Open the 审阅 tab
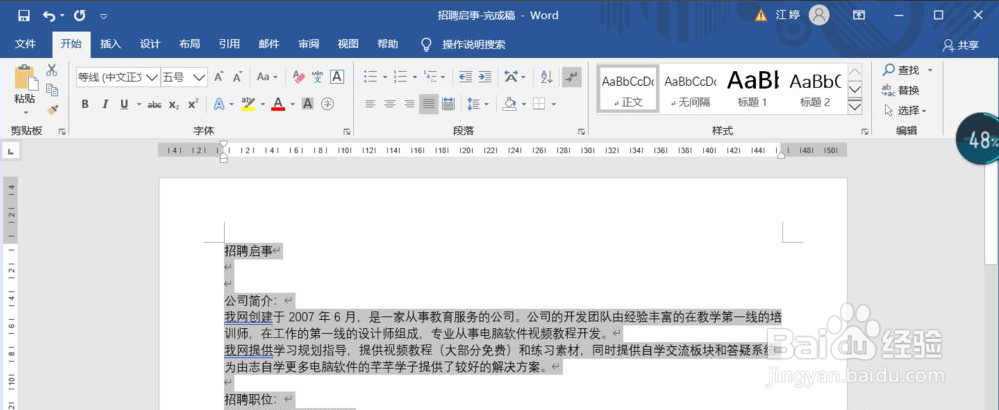This screenshot has width=999, height=410. click(x=308, y=44)
